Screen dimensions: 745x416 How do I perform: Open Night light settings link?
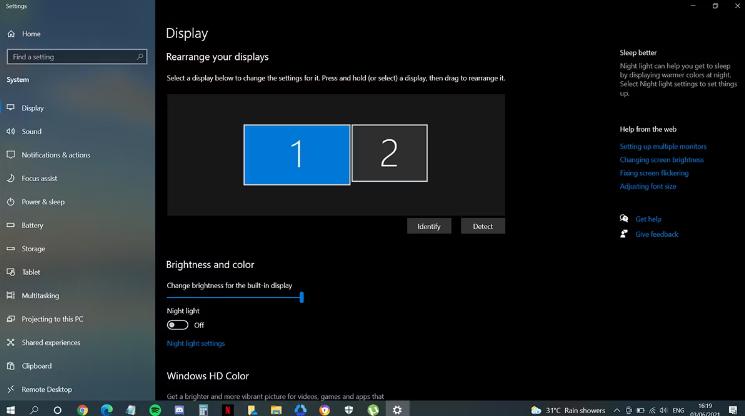196,343
